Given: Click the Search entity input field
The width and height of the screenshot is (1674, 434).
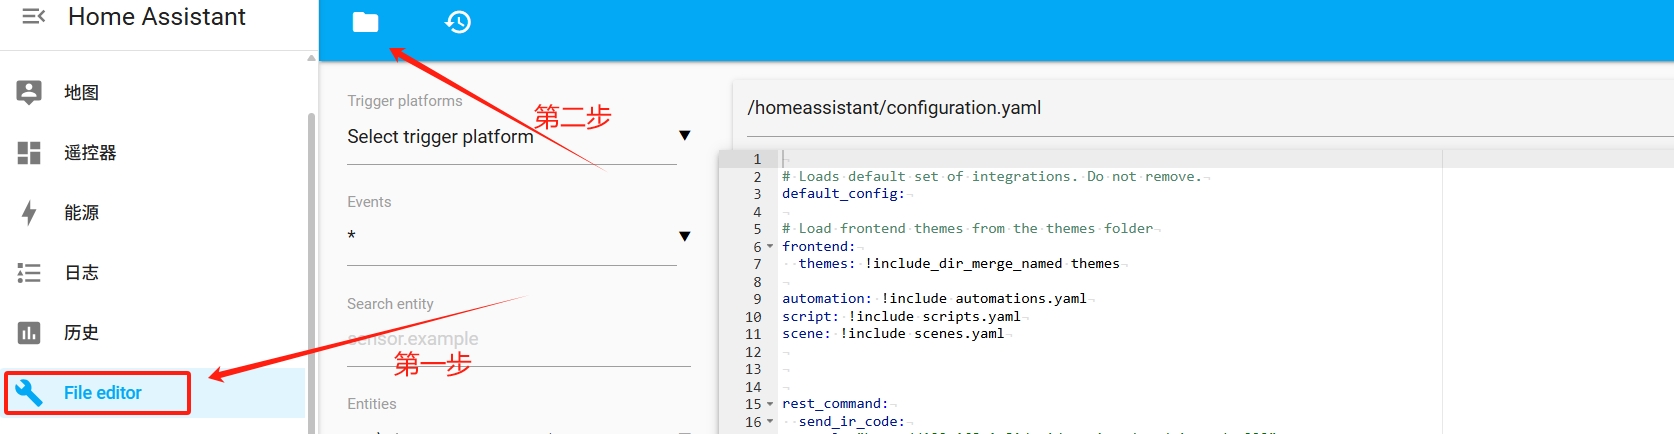Looking at the screenshot, I should pyautogui.click(x=519, y=340).
